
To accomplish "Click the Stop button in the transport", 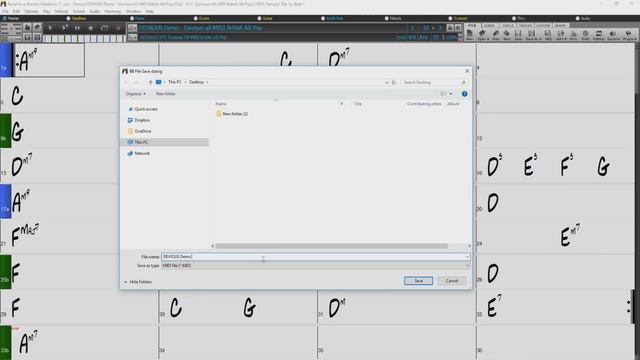I will [91, 28].
